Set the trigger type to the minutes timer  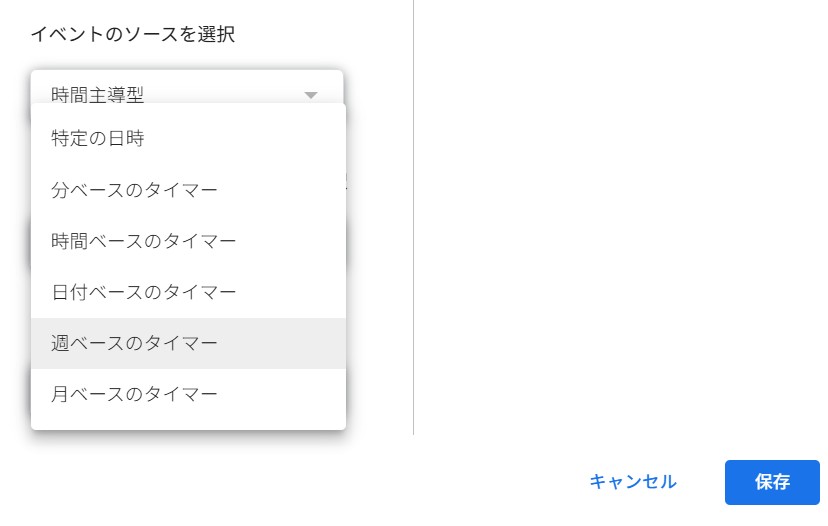189,190
